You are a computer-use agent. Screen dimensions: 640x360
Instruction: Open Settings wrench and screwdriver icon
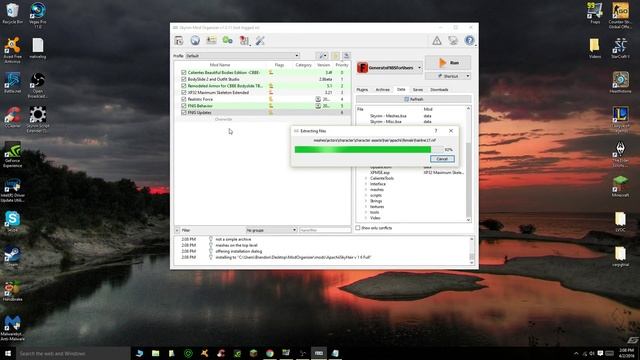[260, 40]
